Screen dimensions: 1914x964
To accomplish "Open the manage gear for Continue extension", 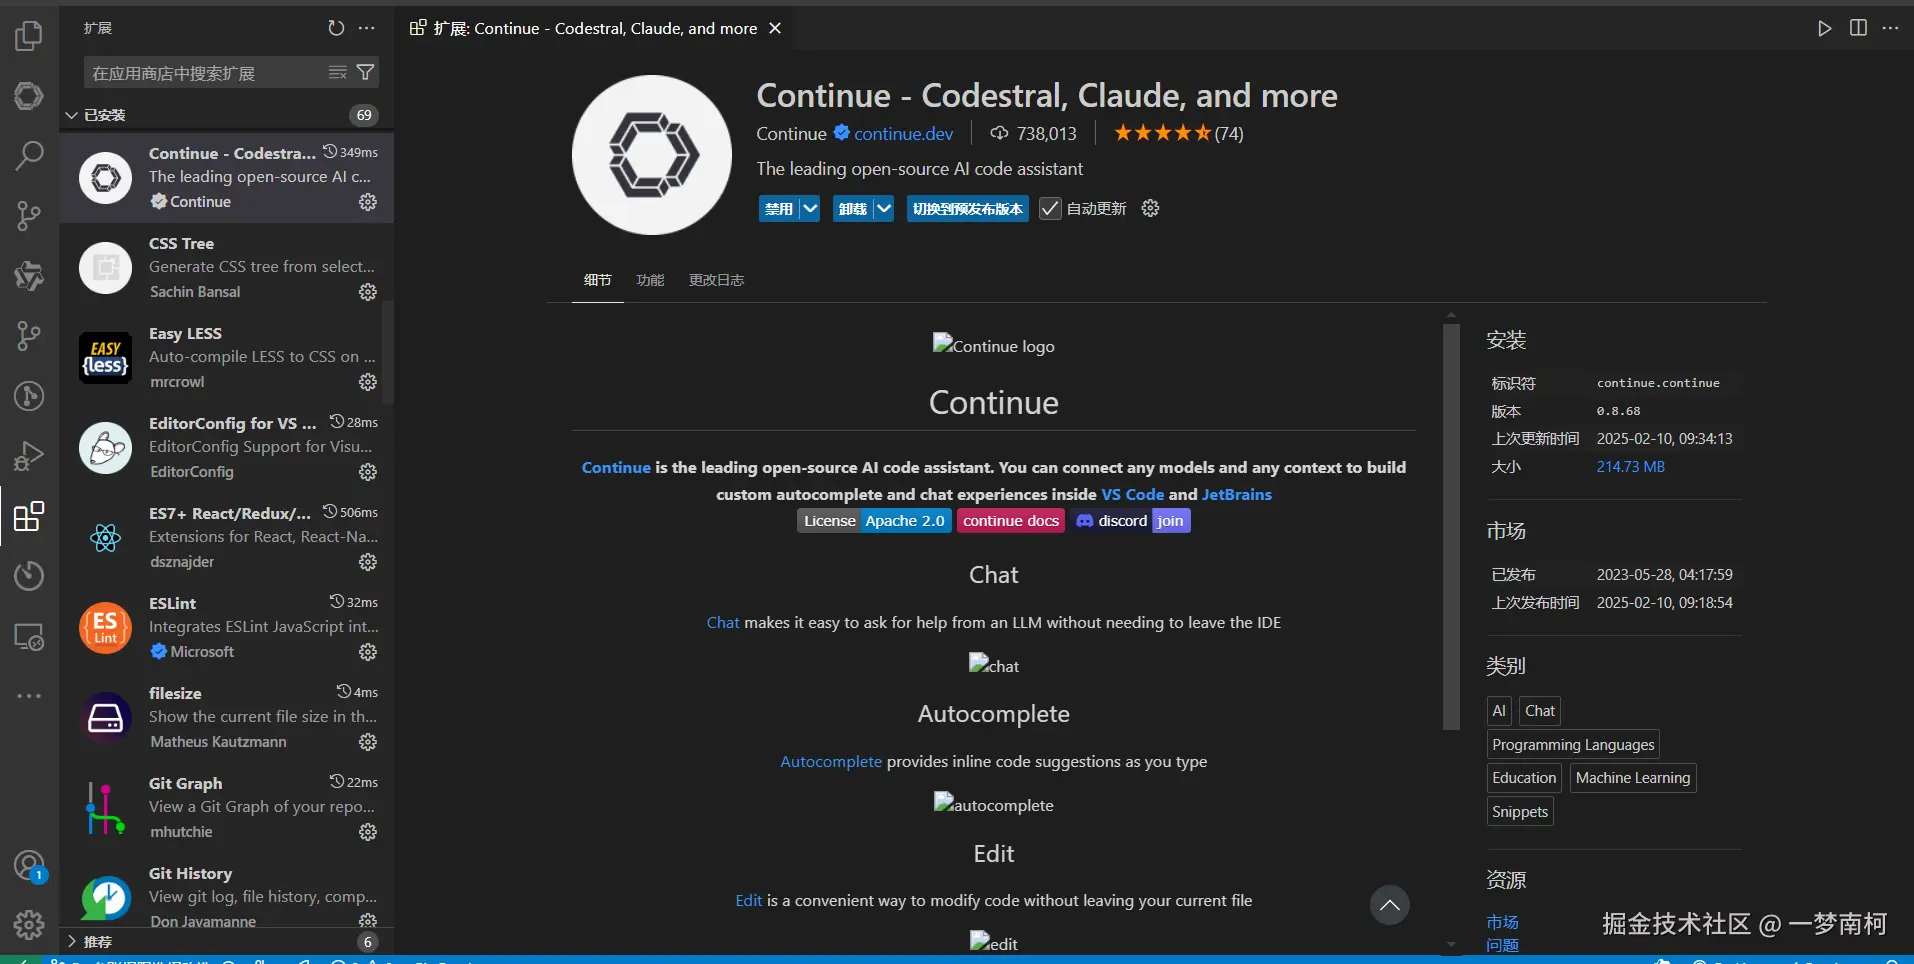I will coord(368,202).
